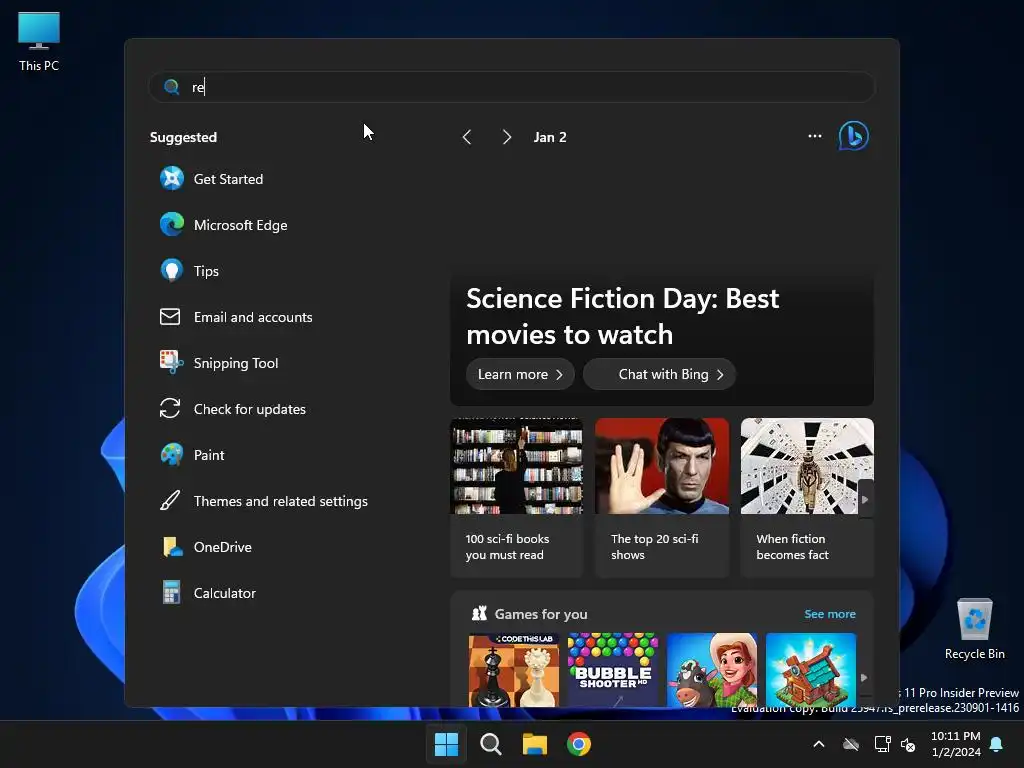
Task: Select This PC desktop icon
Action: (x=39, y=42)
